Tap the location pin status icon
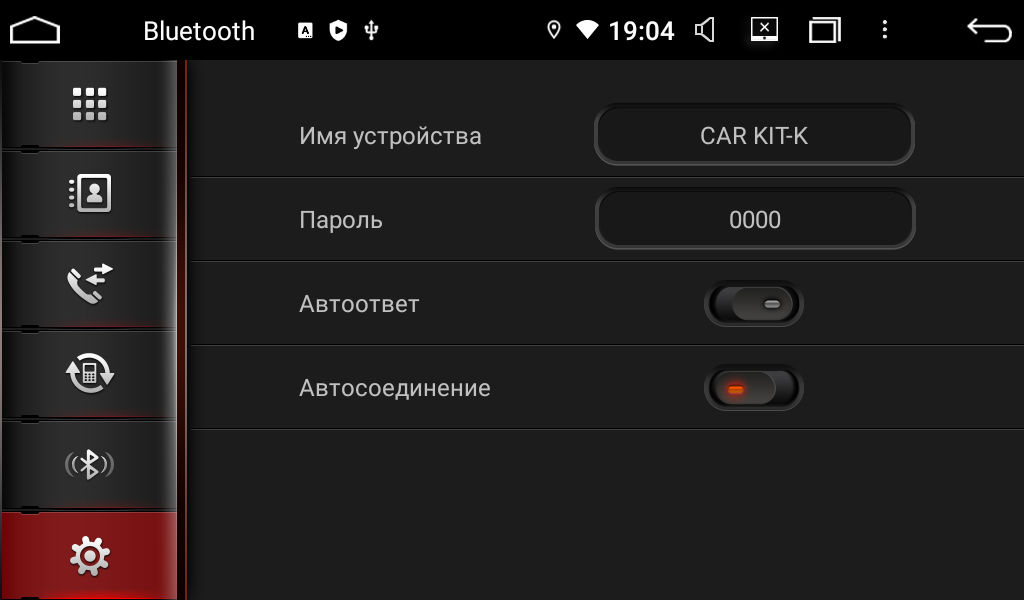 [554, 30]
